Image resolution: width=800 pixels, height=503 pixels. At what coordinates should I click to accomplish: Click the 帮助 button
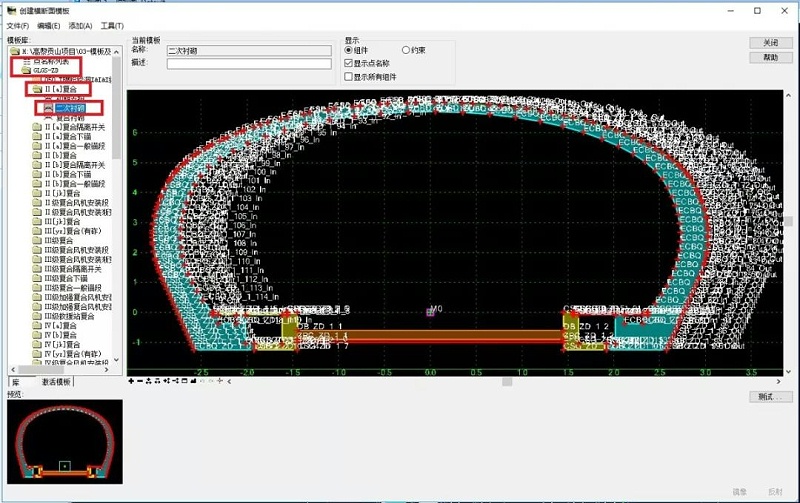[x=771, y=58]
